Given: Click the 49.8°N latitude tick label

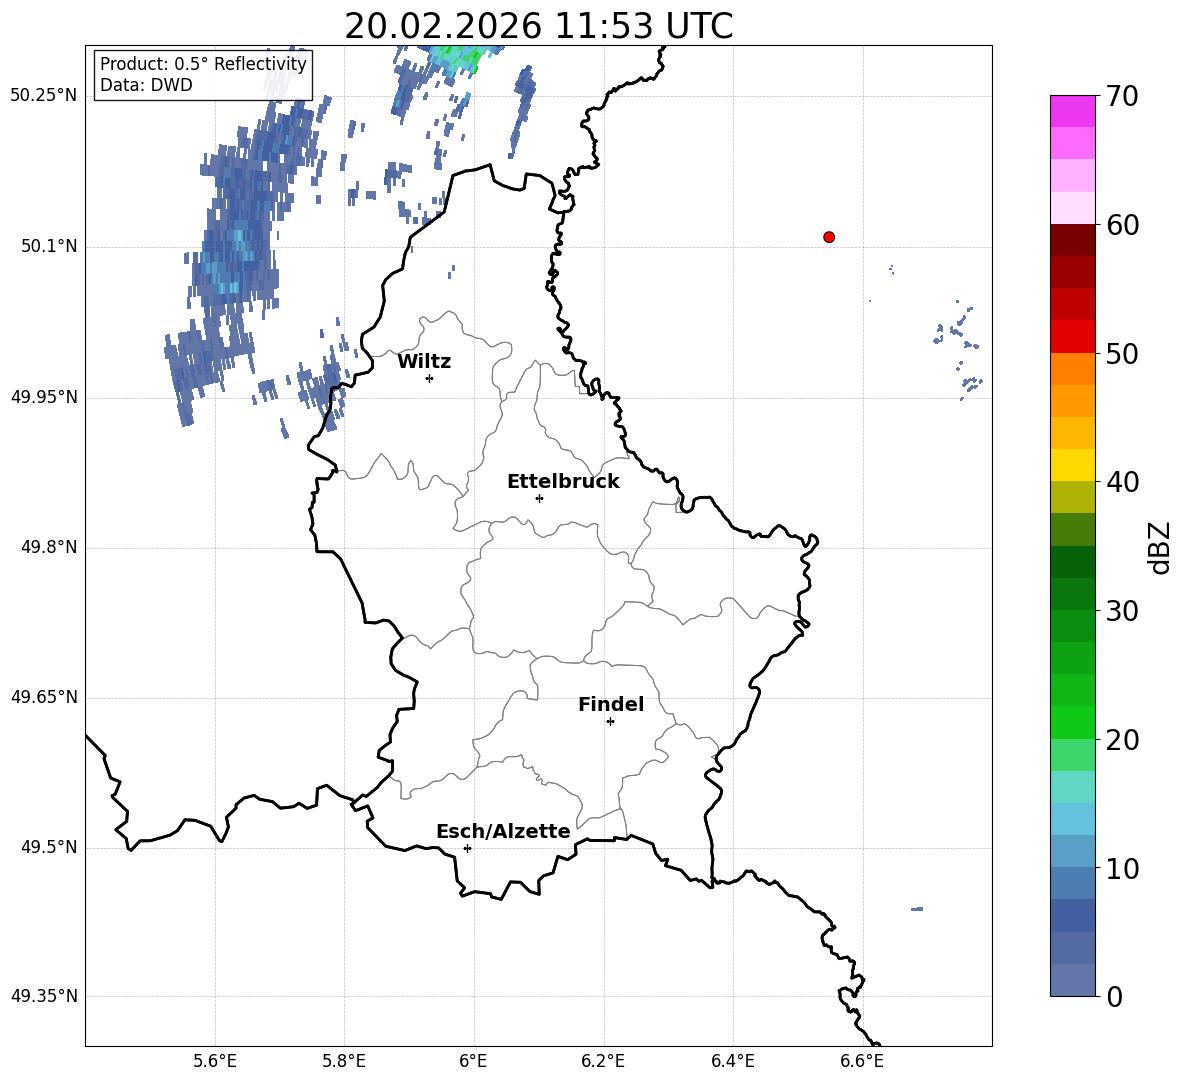Looking at the screenshot, I should coord(49,547).
